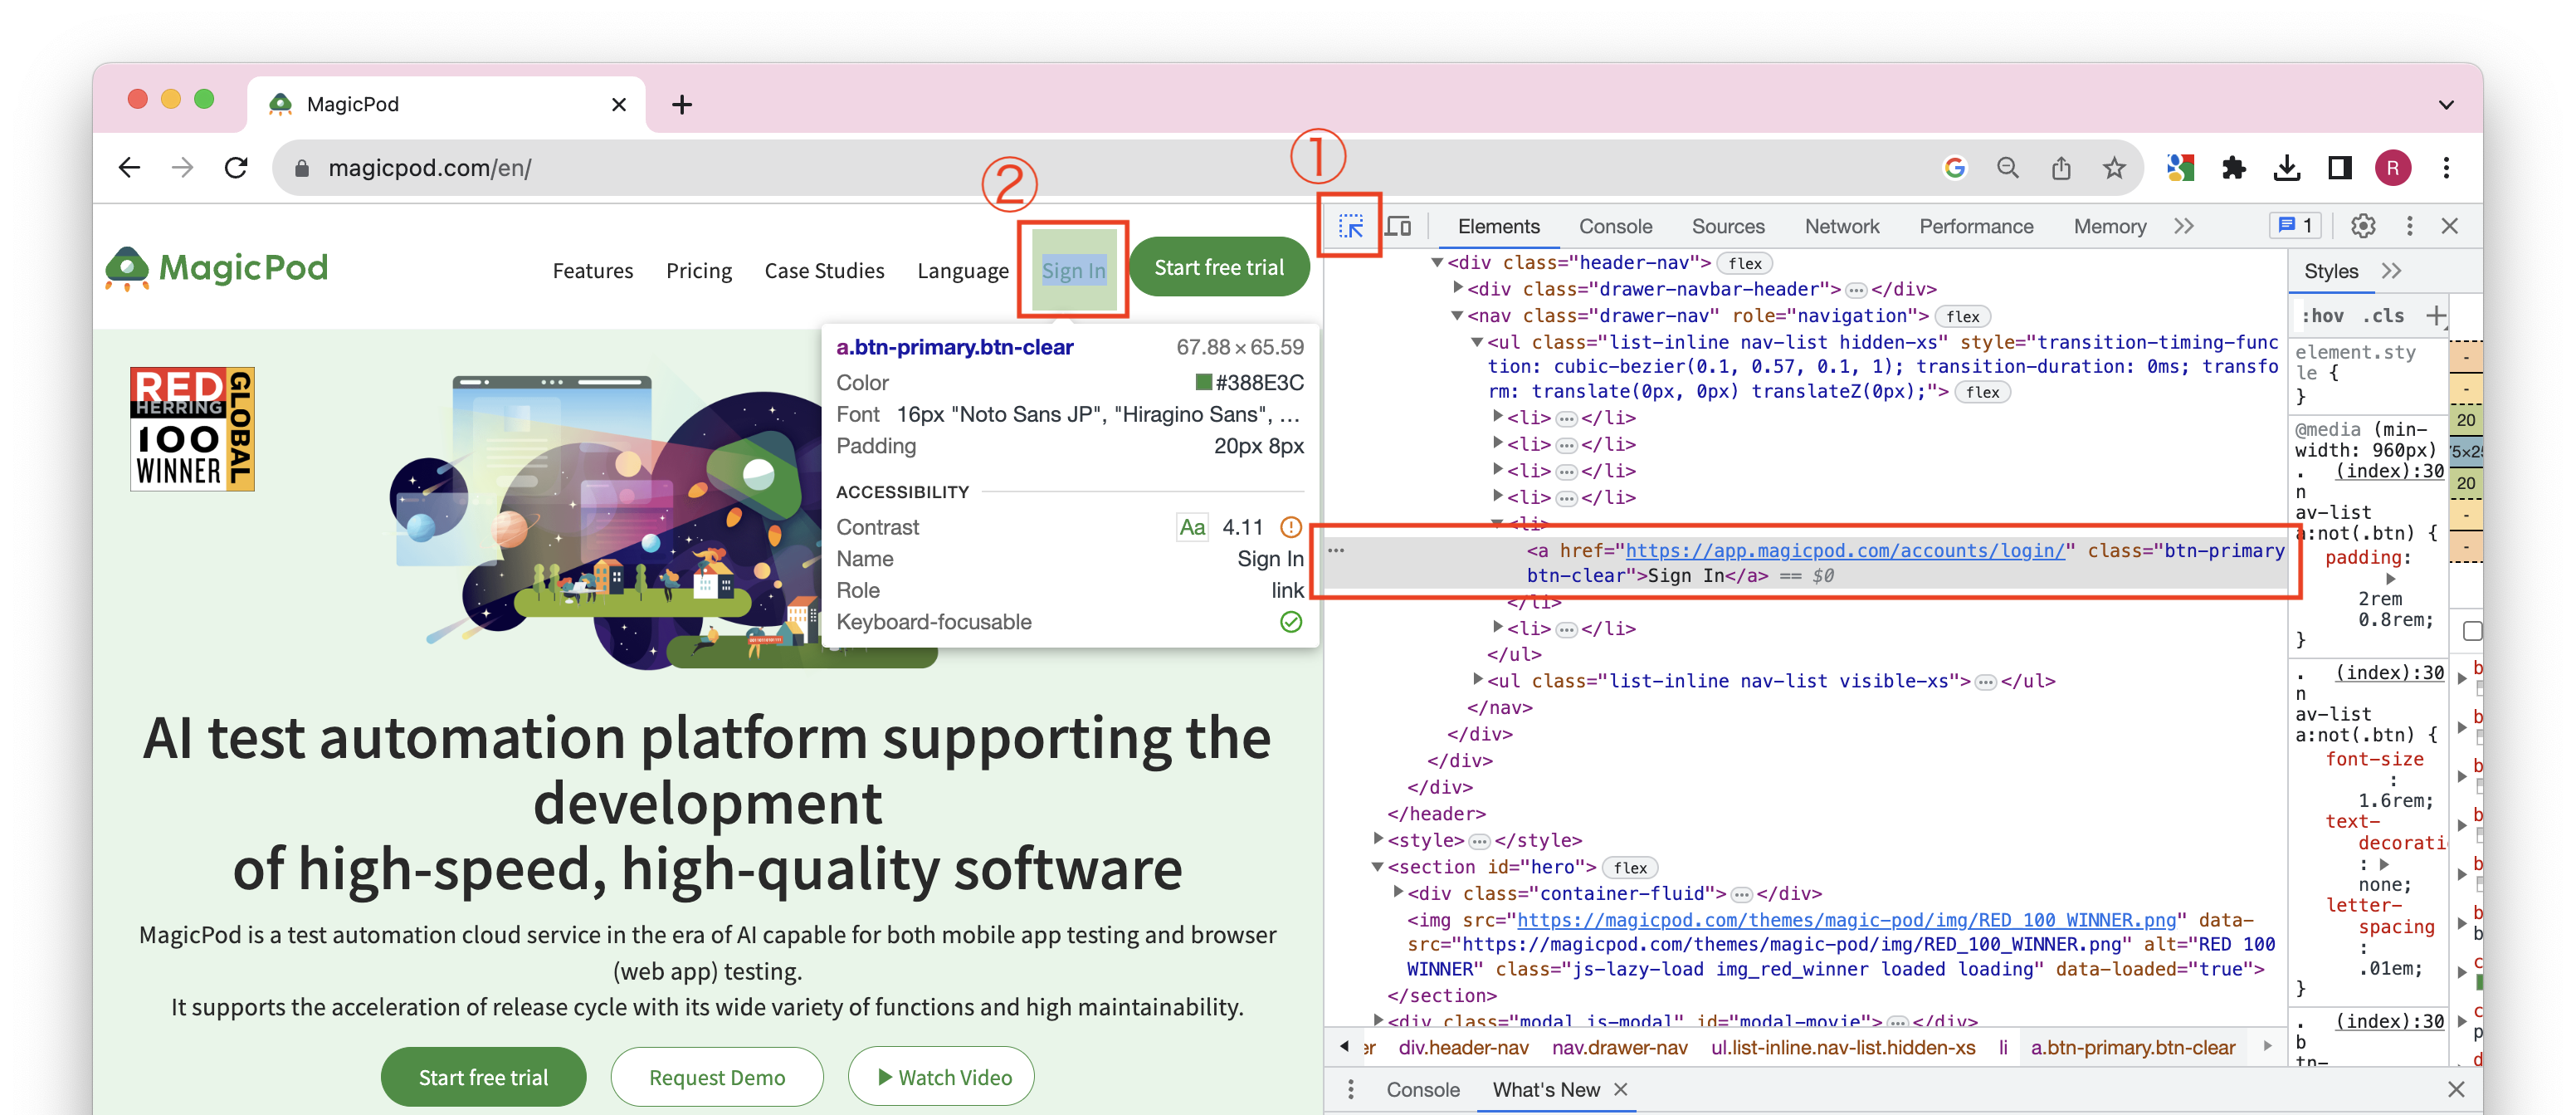
Task: Expand the drawer-navbar-header div
Action: coord(1457,288)
